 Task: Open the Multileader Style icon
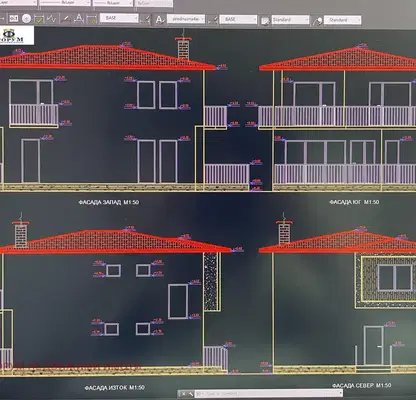[x=317, y=21]
